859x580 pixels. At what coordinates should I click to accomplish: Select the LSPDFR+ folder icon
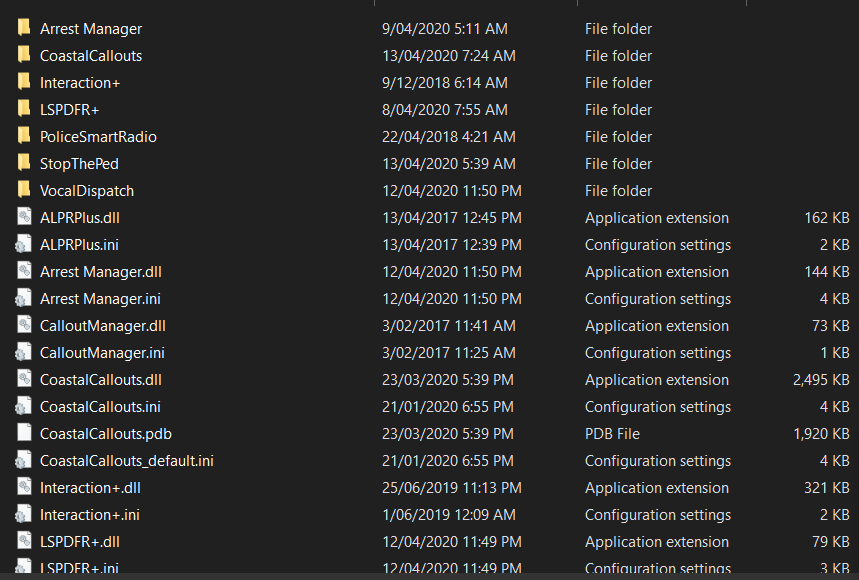click(x=24, y=109)
